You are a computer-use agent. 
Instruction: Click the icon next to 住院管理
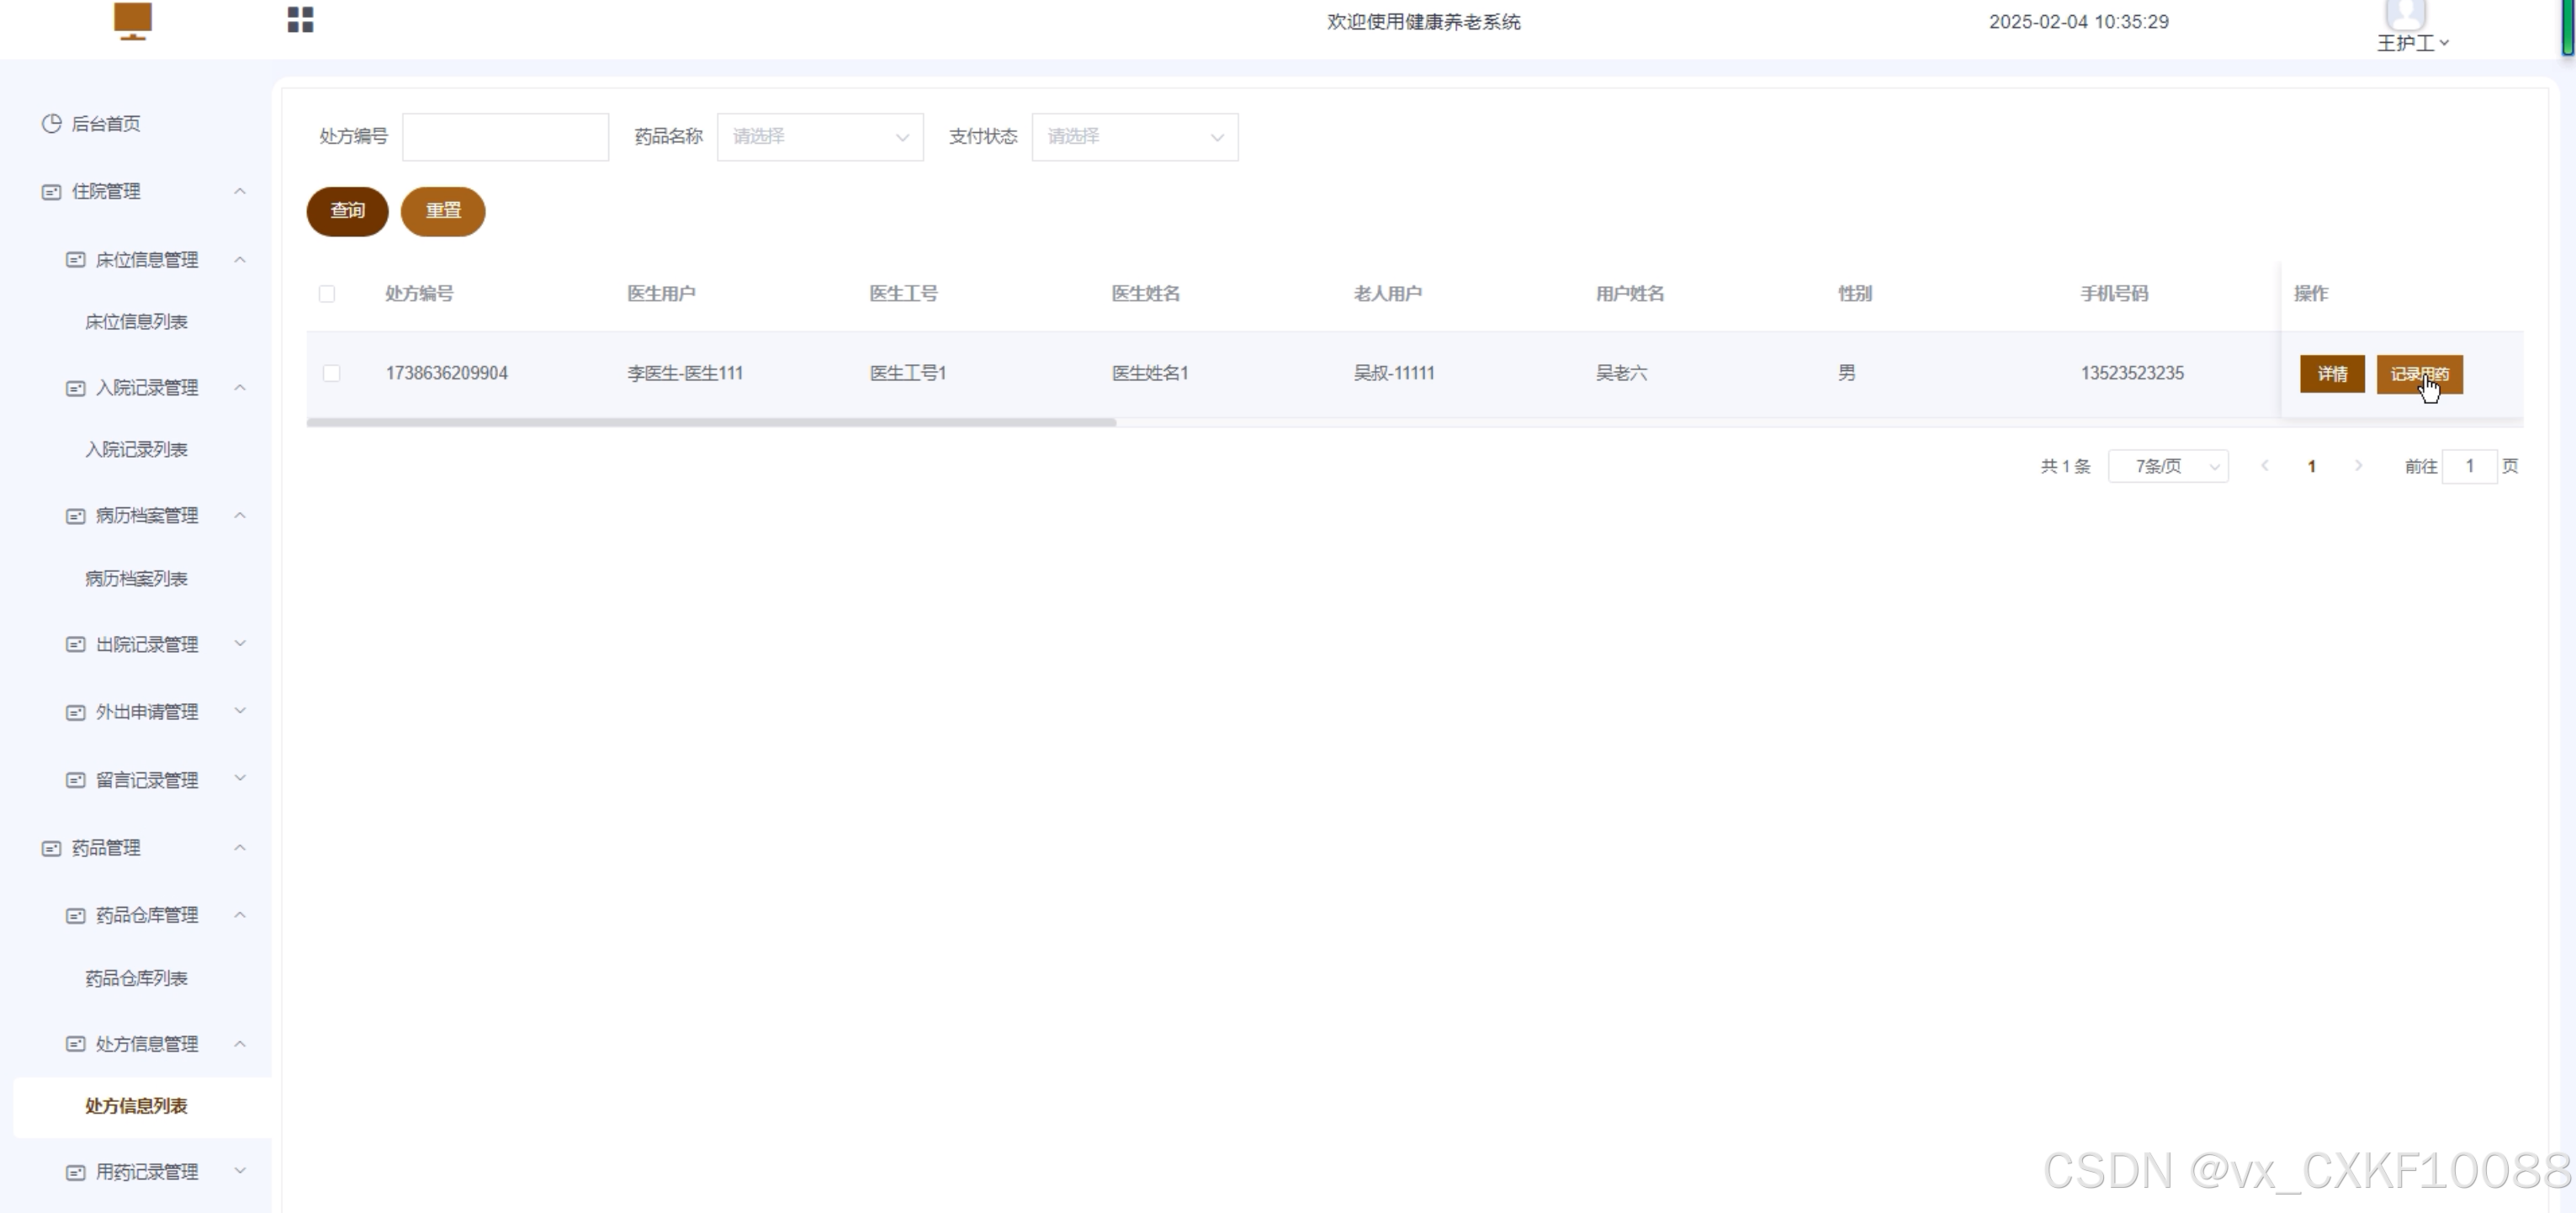tap(51, 192)
